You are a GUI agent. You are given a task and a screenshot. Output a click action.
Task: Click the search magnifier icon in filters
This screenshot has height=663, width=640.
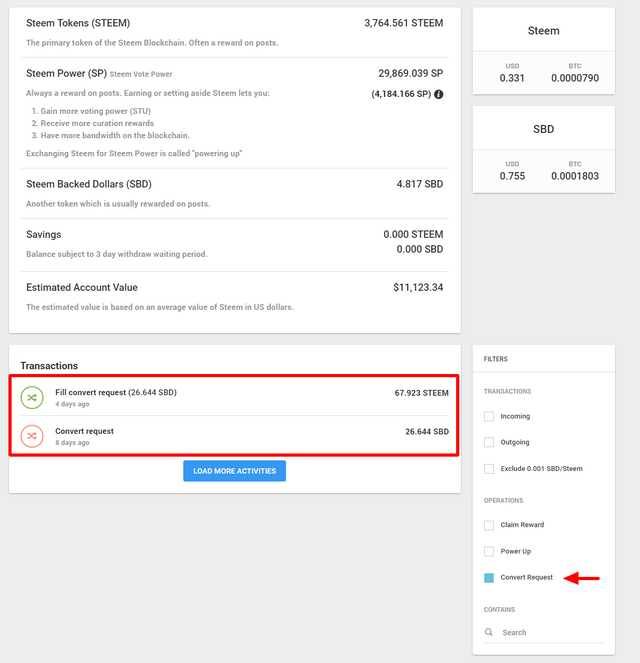pyautogui.click(x=489, y=632)
